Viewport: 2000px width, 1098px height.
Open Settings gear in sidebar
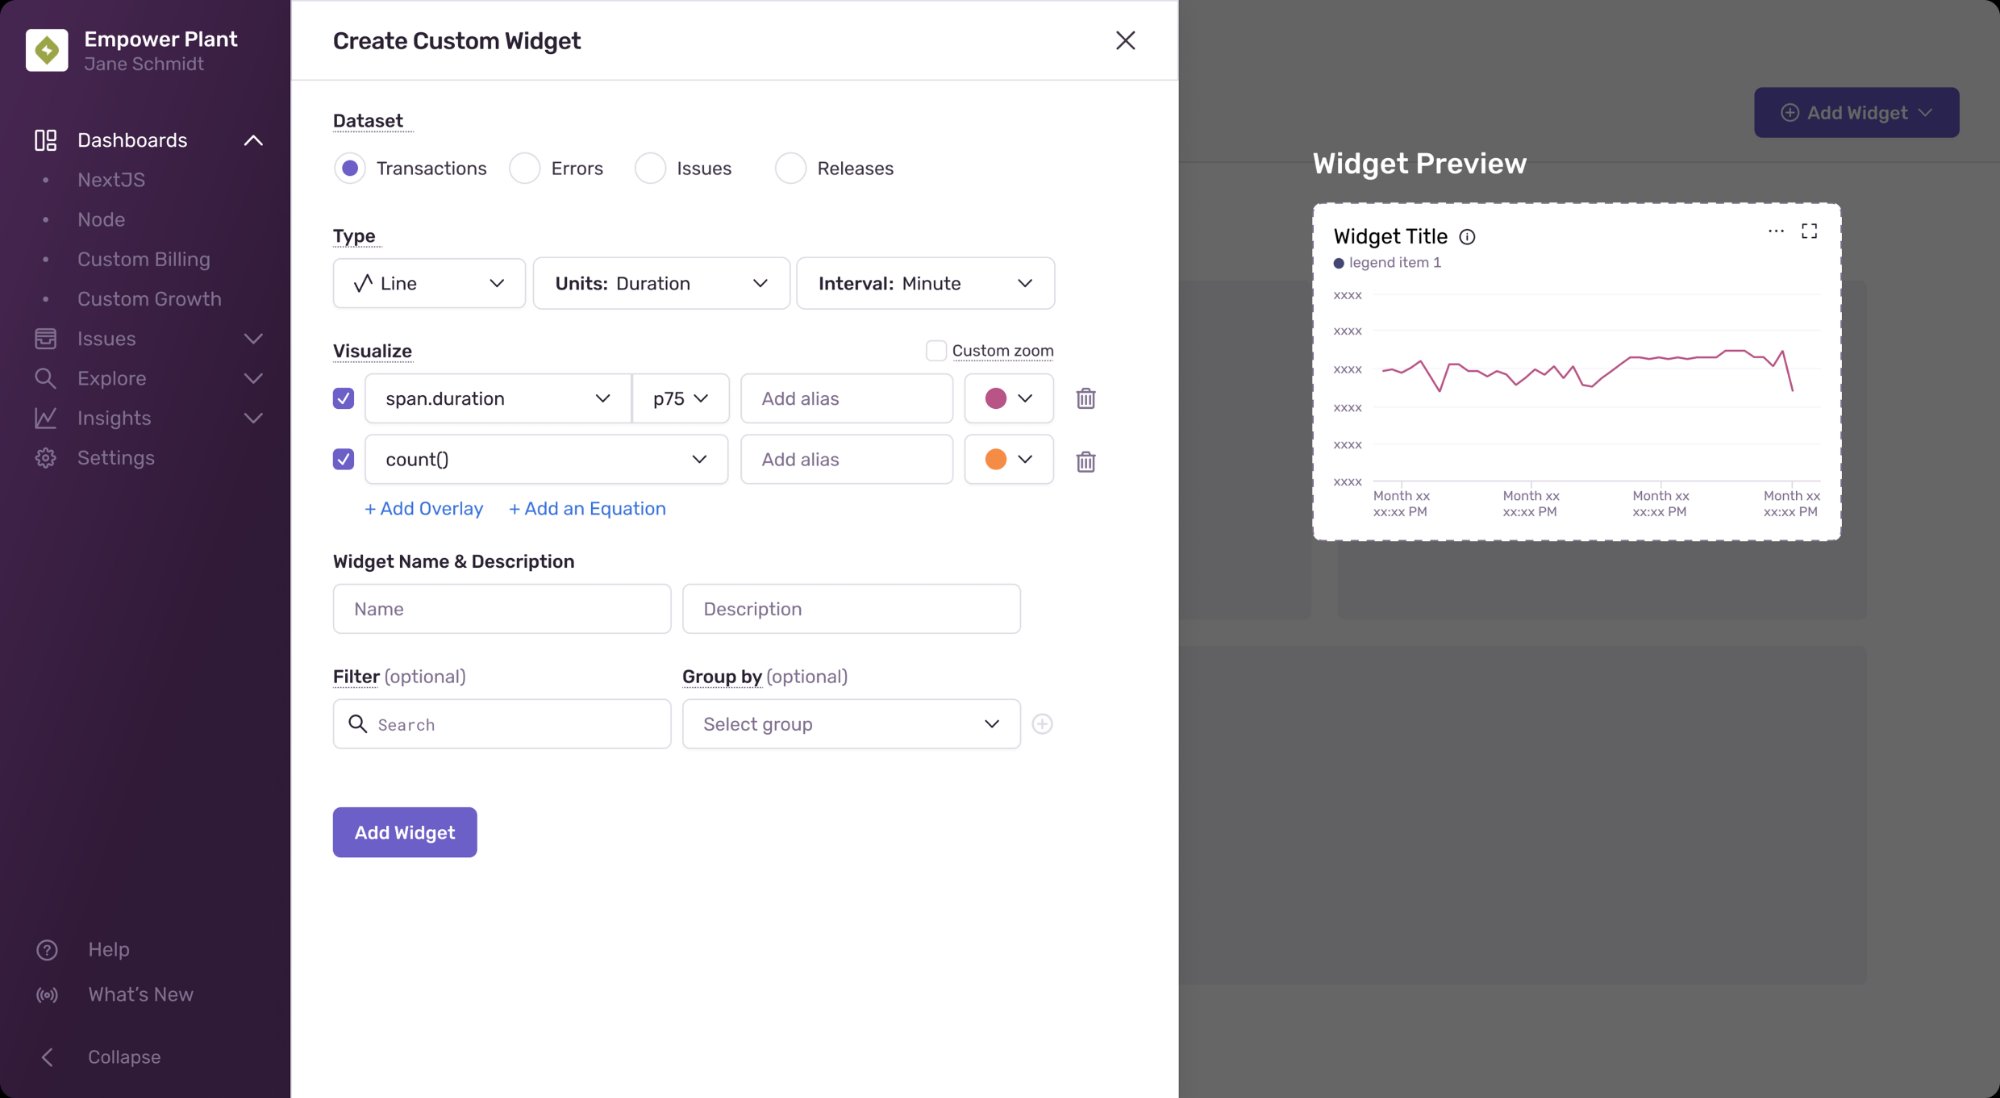pos(46,458)
